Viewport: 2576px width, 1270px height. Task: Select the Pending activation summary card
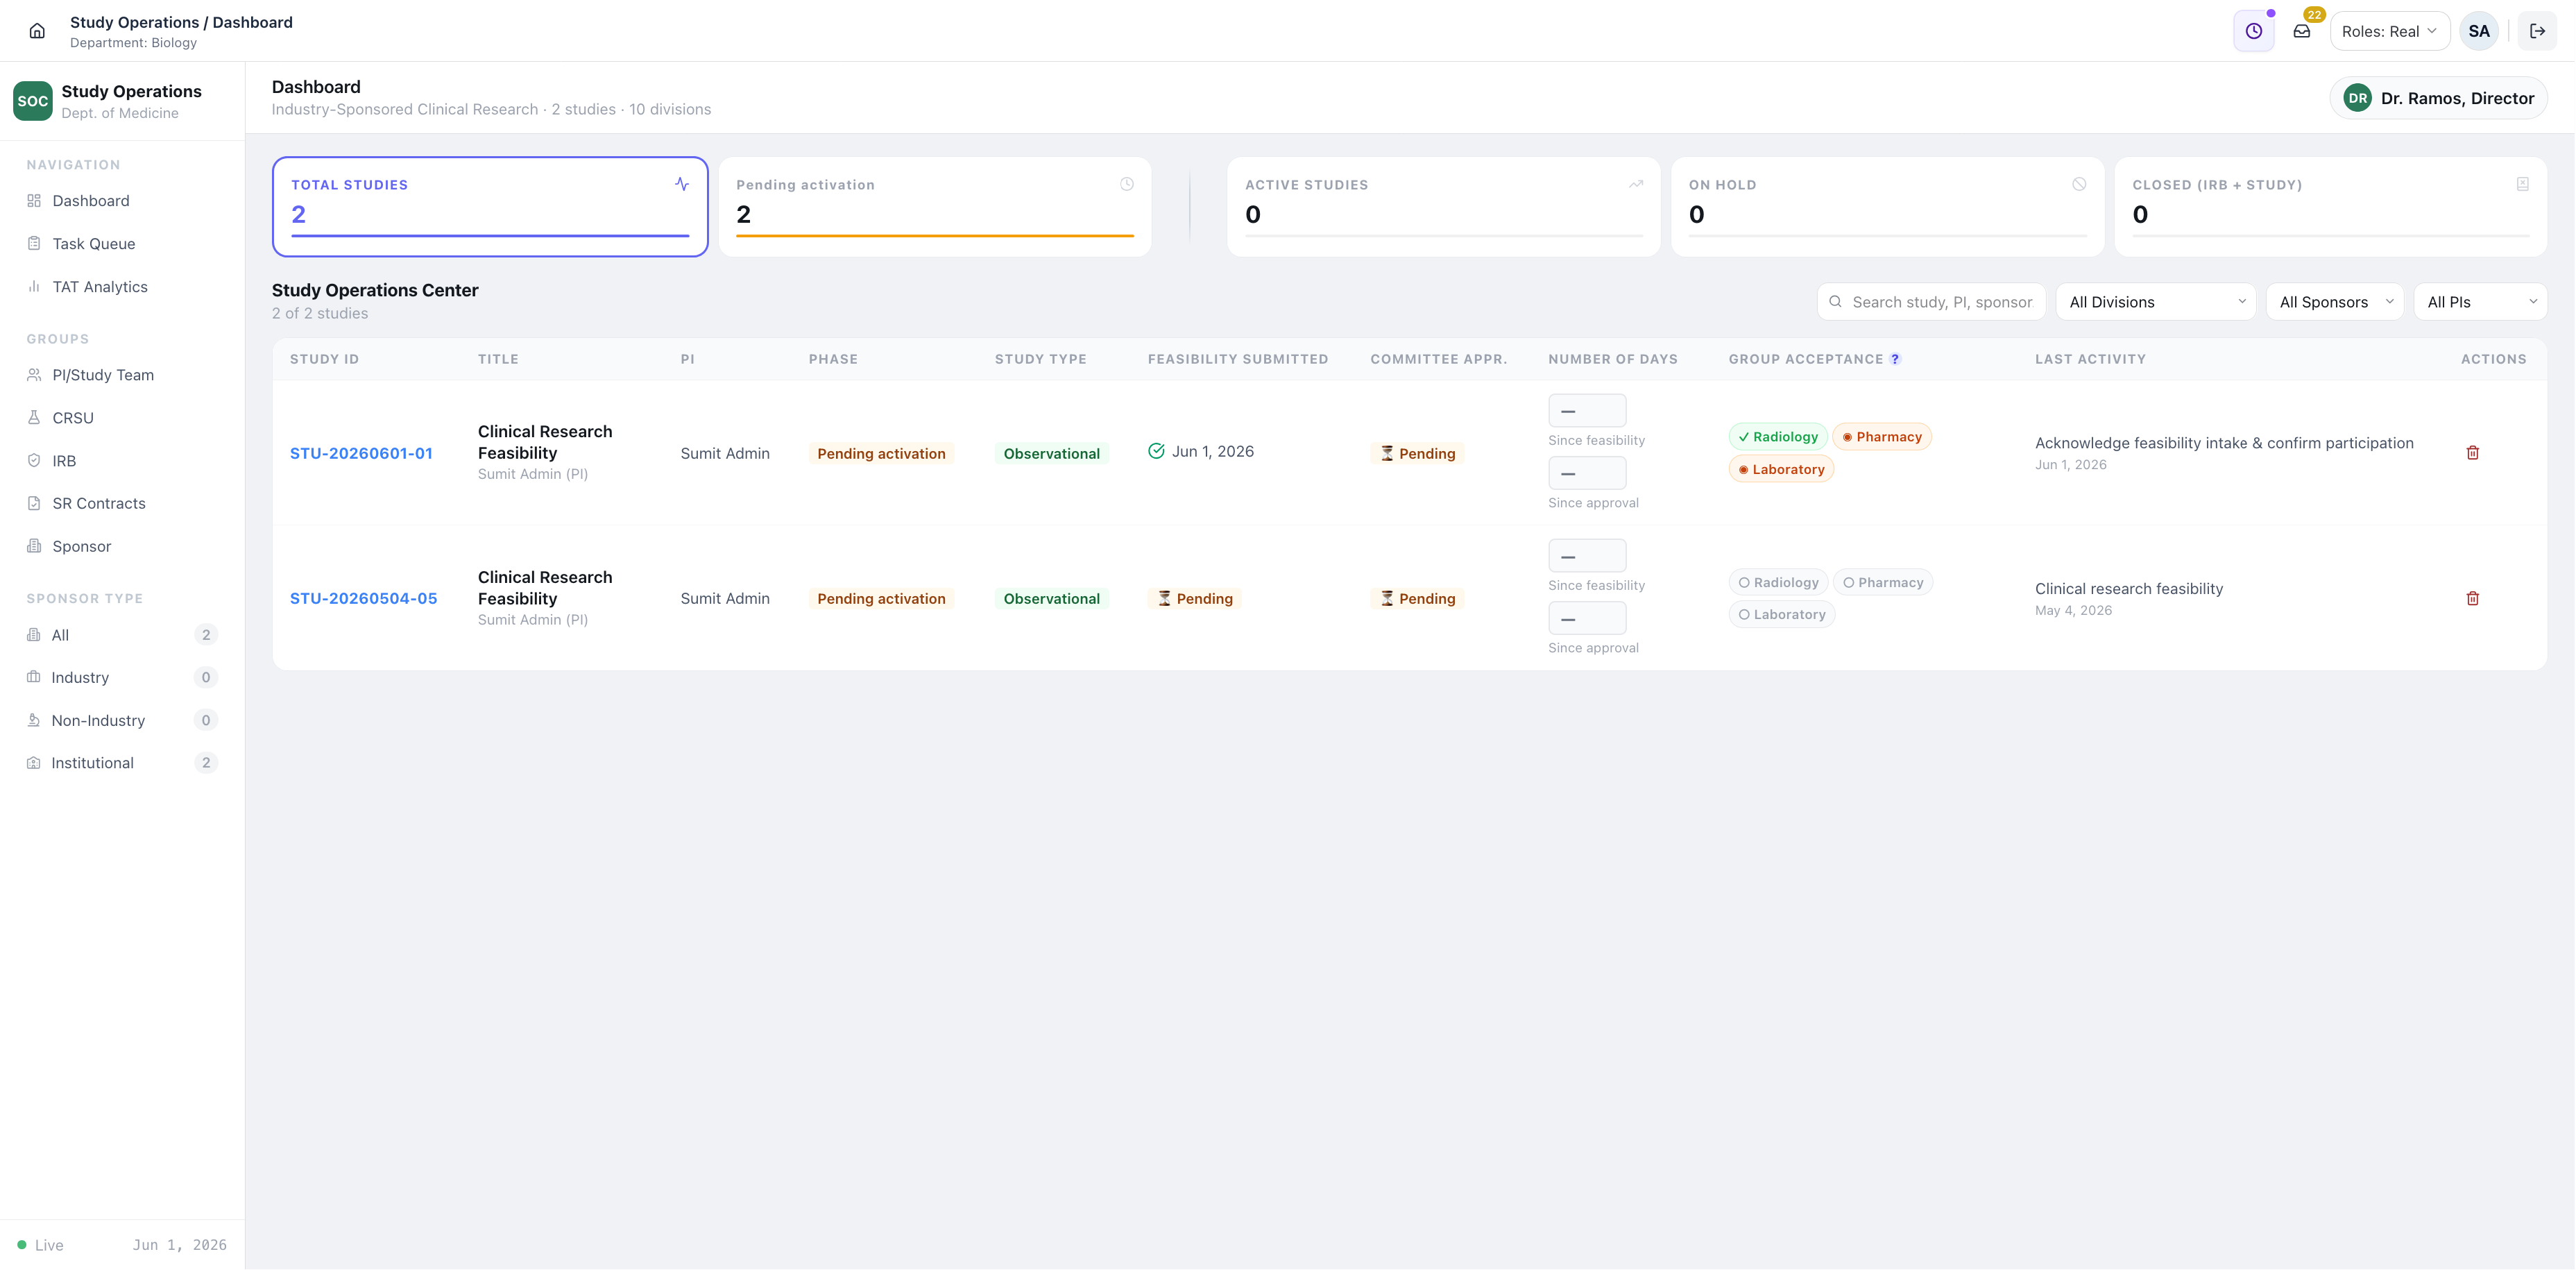tap(935, 206)
